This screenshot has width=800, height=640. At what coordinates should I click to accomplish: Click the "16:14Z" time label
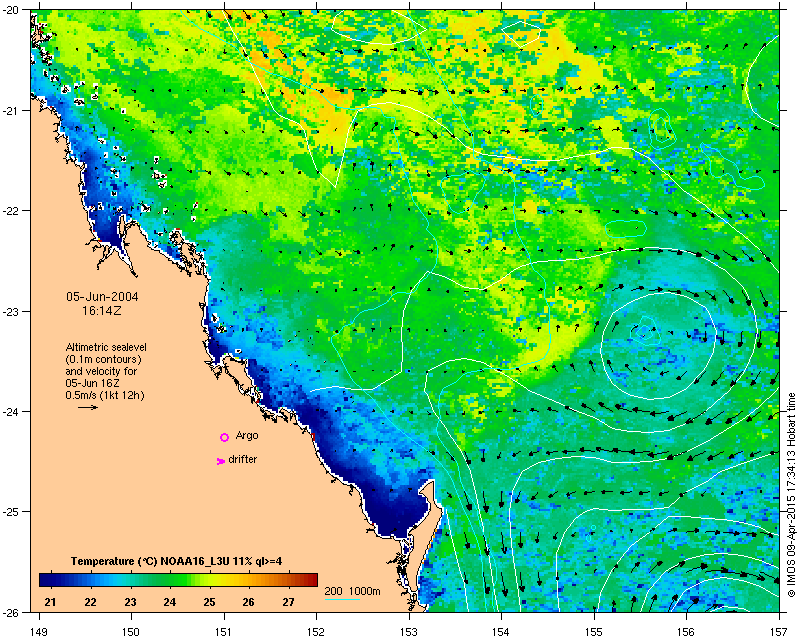102,310
